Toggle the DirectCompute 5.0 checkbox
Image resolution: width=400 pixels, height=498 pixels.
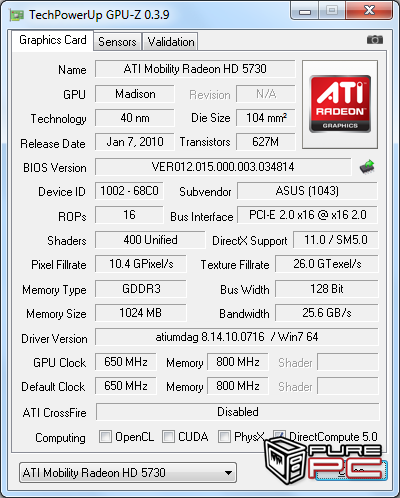pos(279,435)
